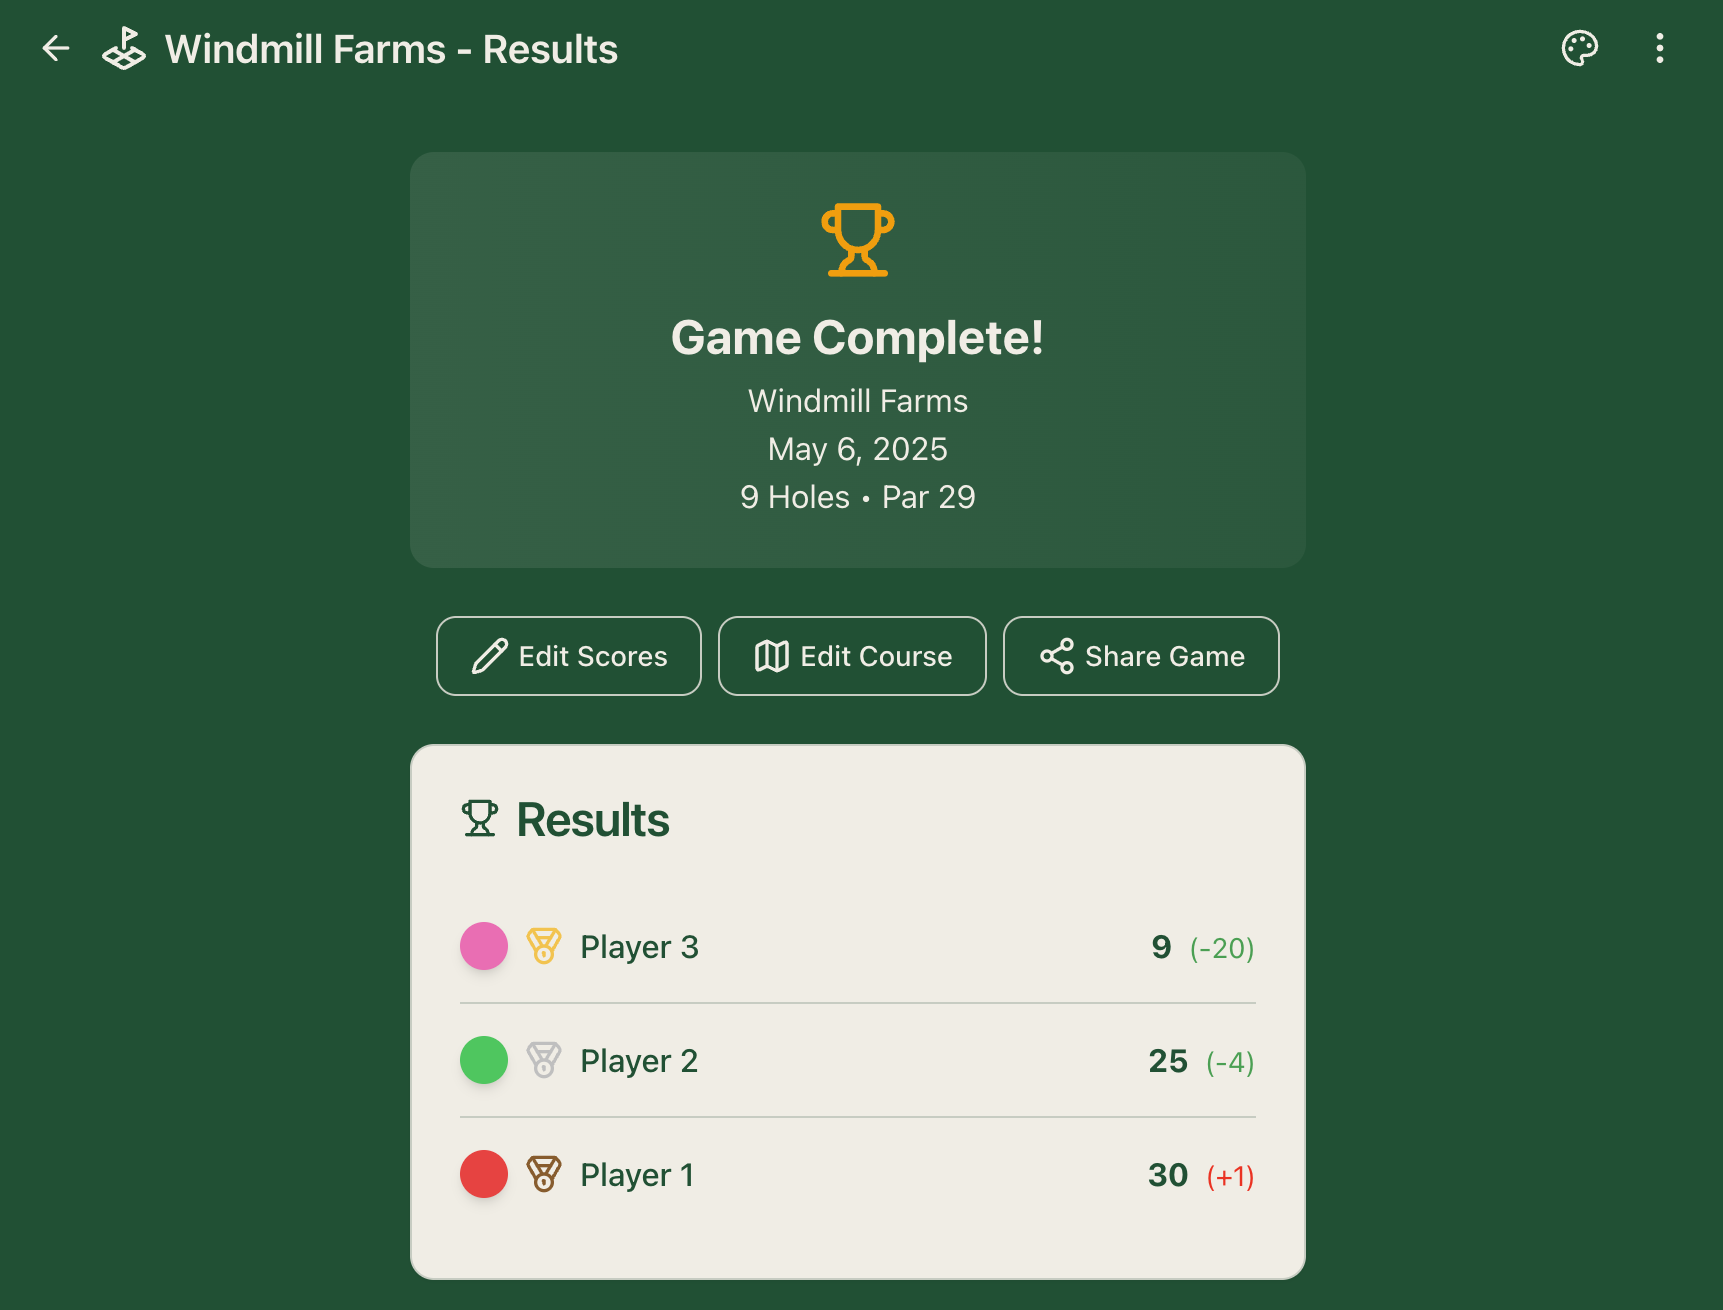
Task: Click Player 1's score of 30
Action: pyautogui.click(x=1168, y=1175)
